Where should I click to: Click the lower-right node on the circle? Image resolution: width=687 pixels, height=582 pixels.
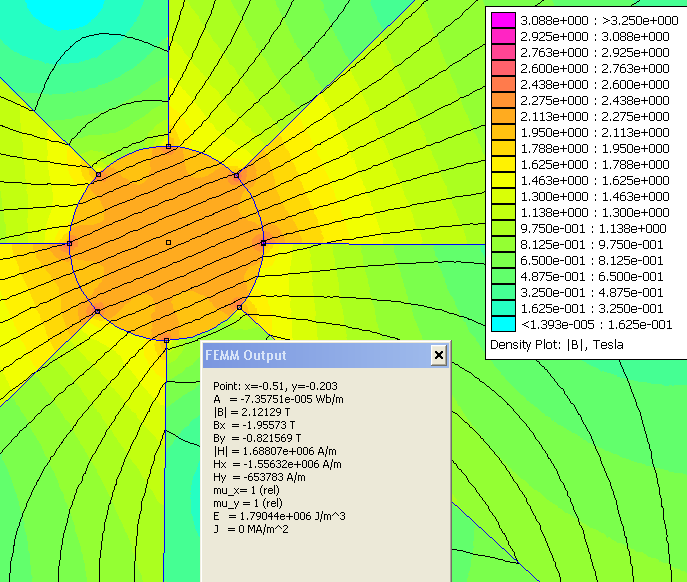tap(239, 307)
